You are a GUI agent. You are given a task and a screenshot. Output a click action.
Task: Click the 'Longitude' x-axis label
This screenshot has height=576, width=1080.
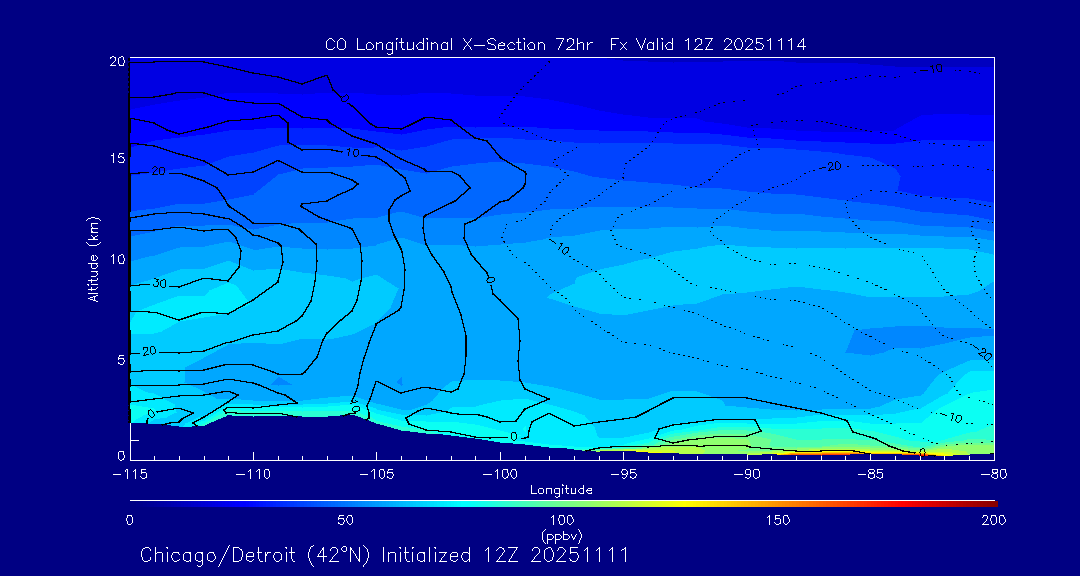click(561, 490)
